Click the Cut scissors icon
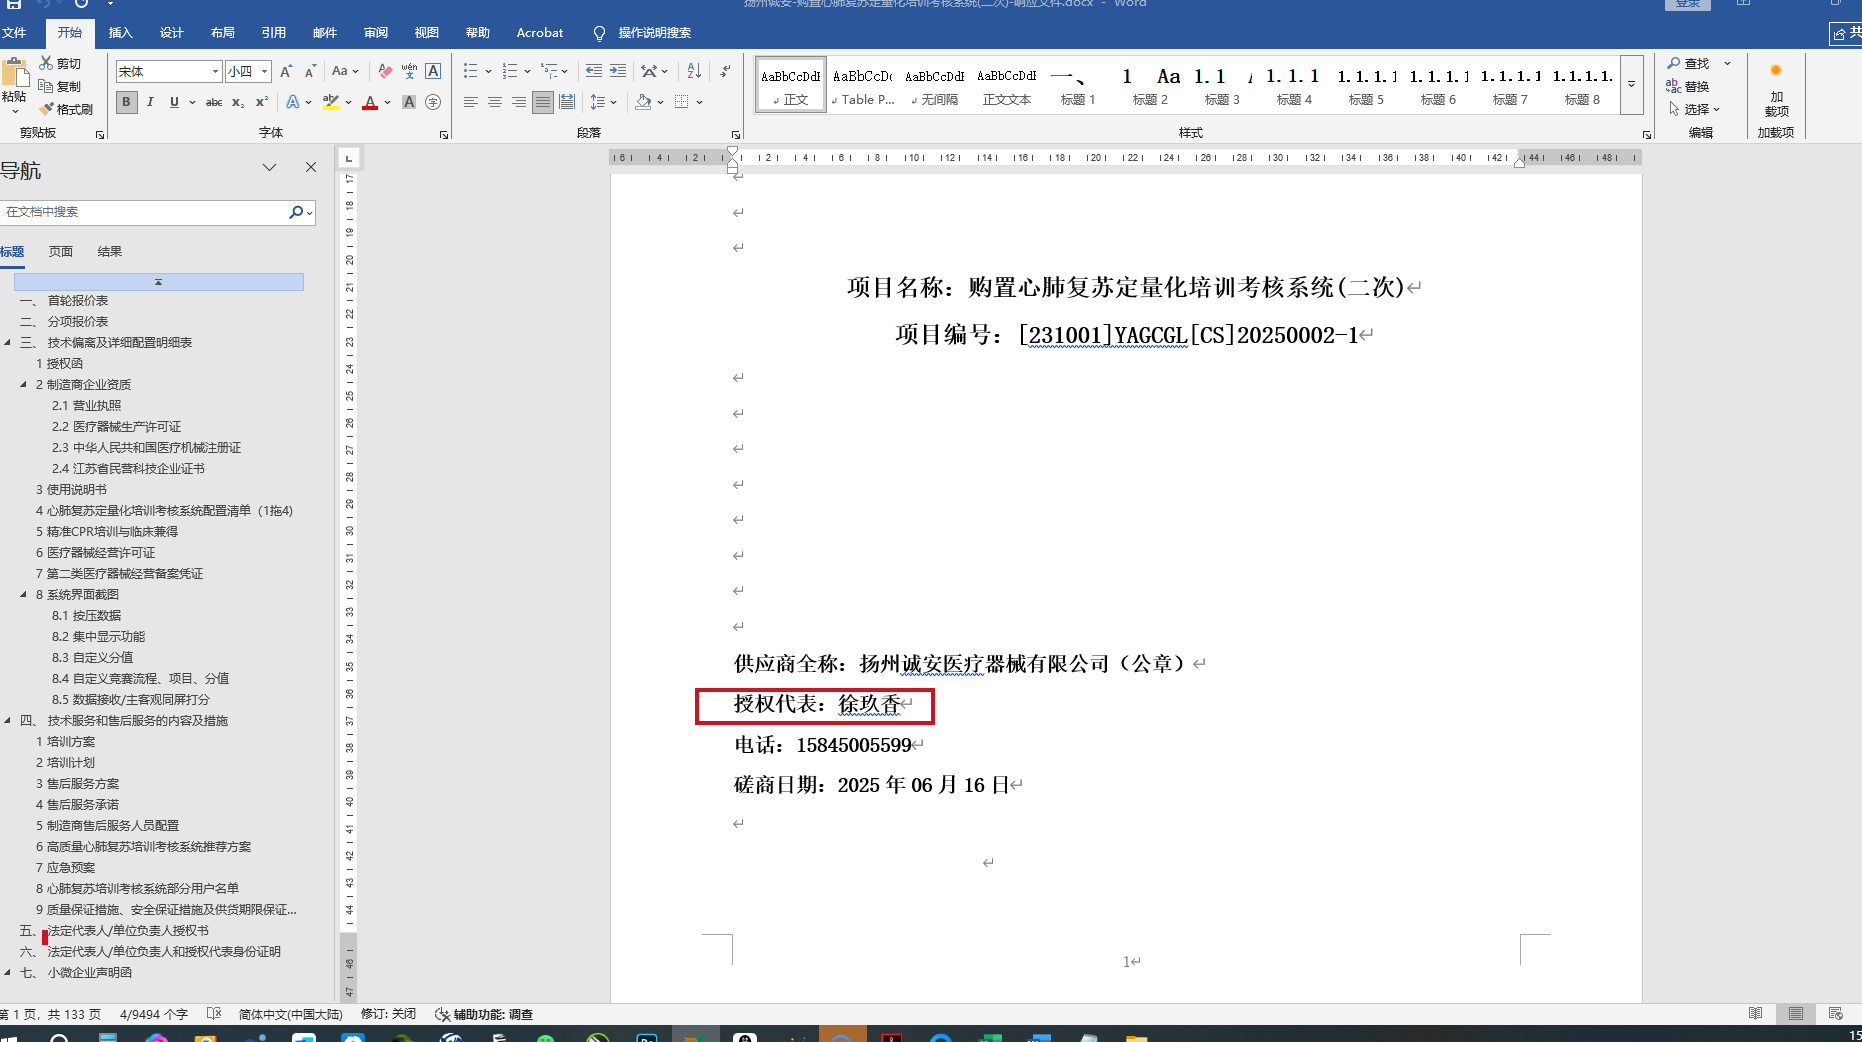1862x1042 pixels. (x=46, y=63)
